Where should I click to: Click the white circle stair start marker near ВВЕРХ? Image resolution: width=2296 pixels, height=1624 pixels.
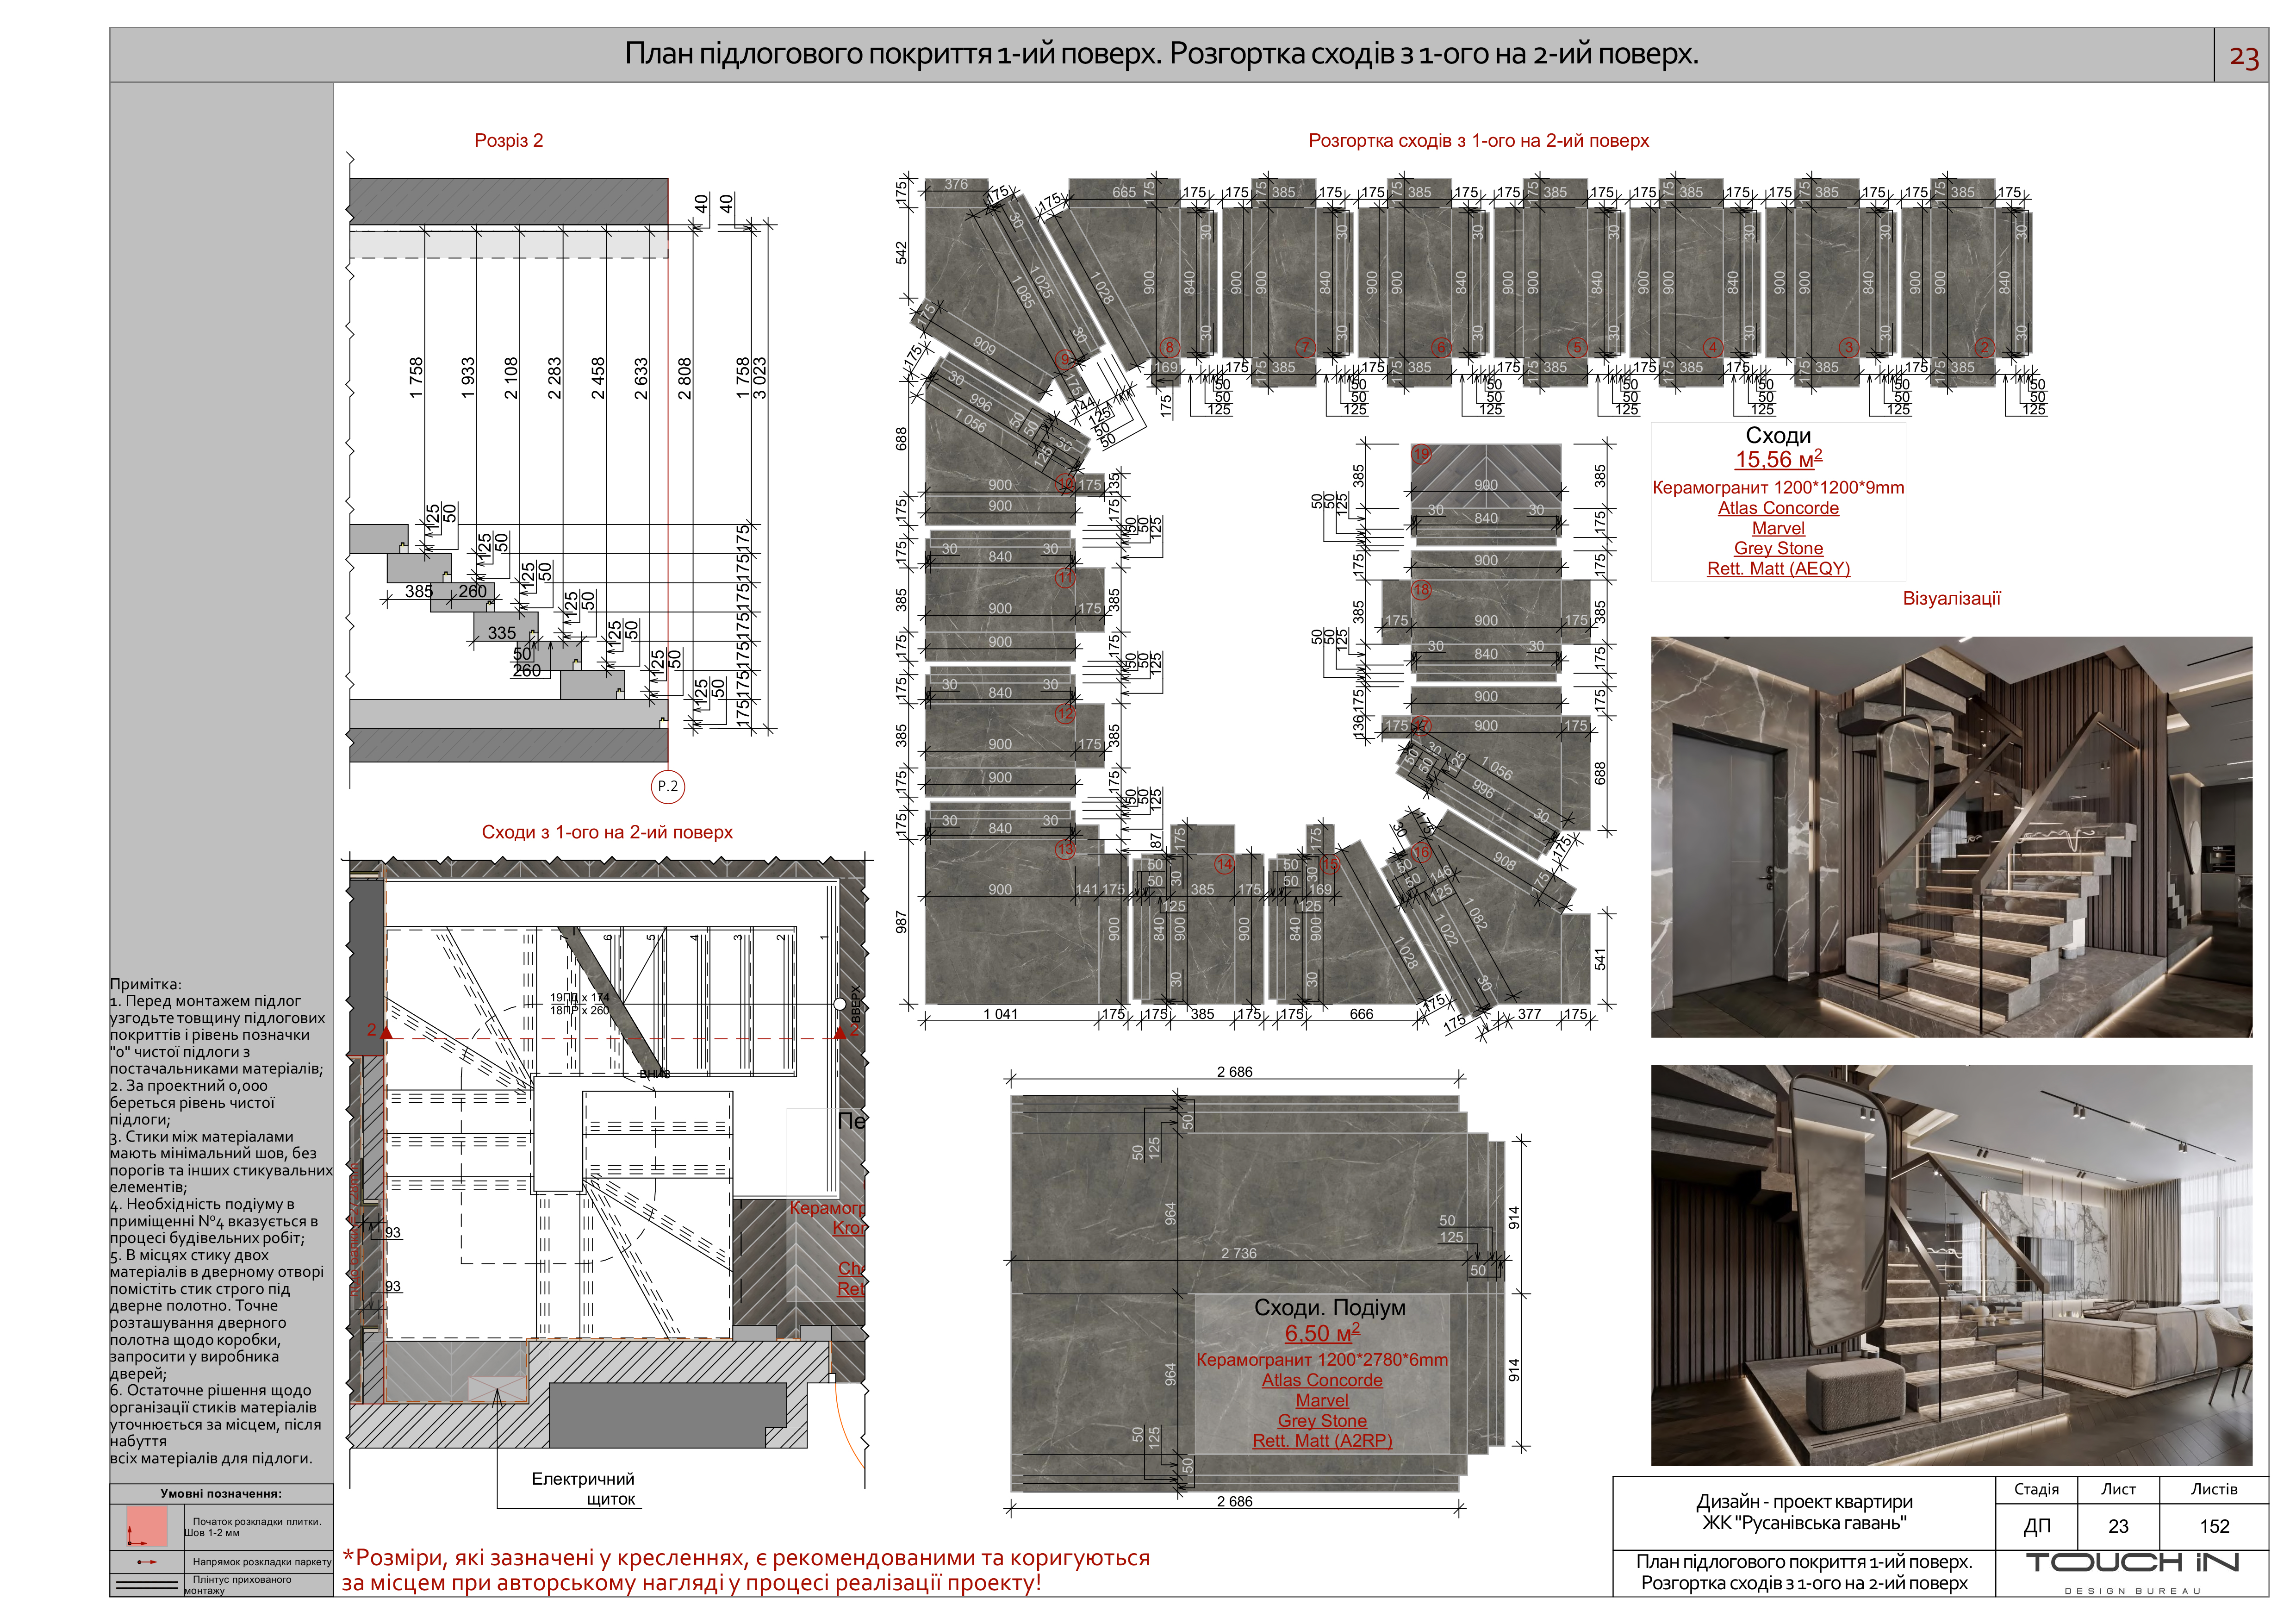coord(841,1004)
